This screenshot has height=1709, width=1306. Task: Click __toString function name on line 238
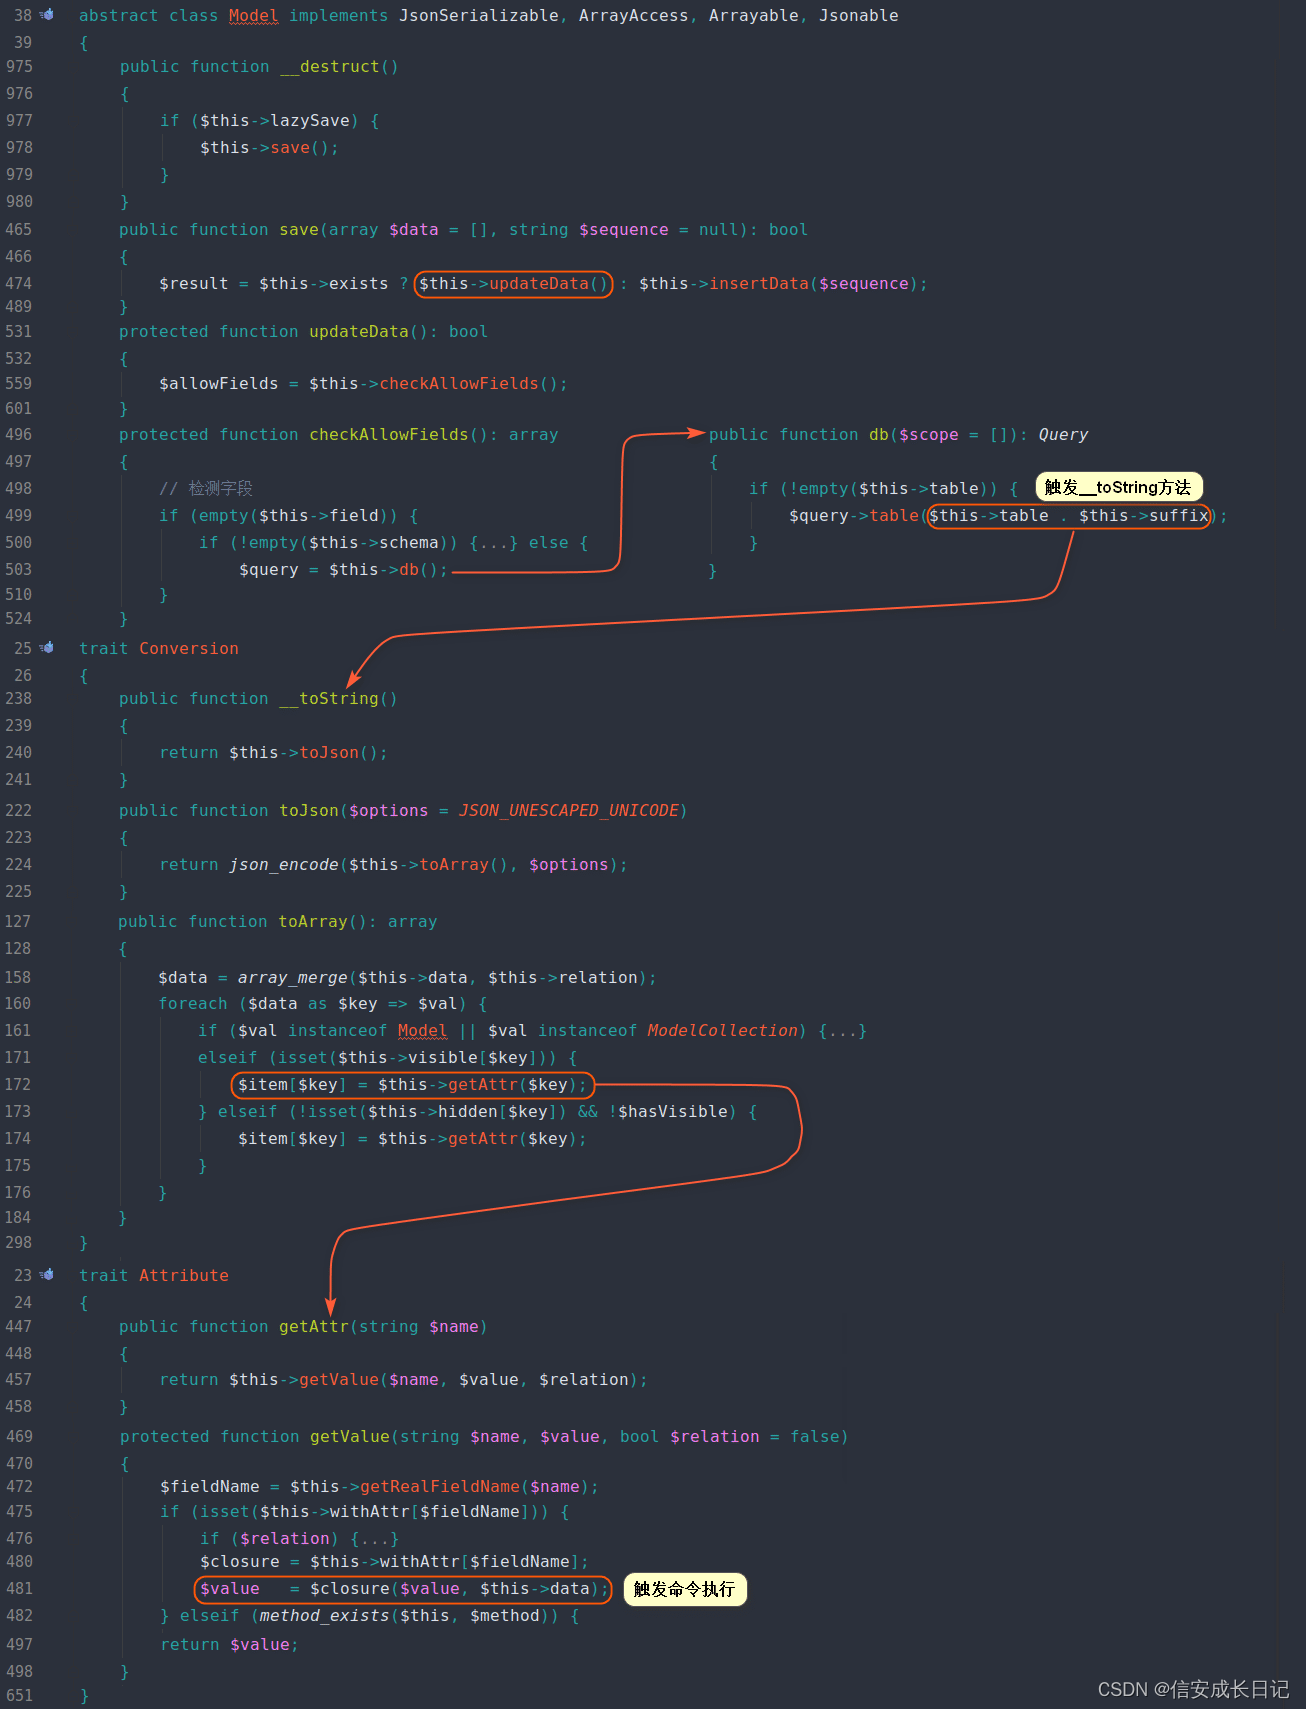[329, 699]
